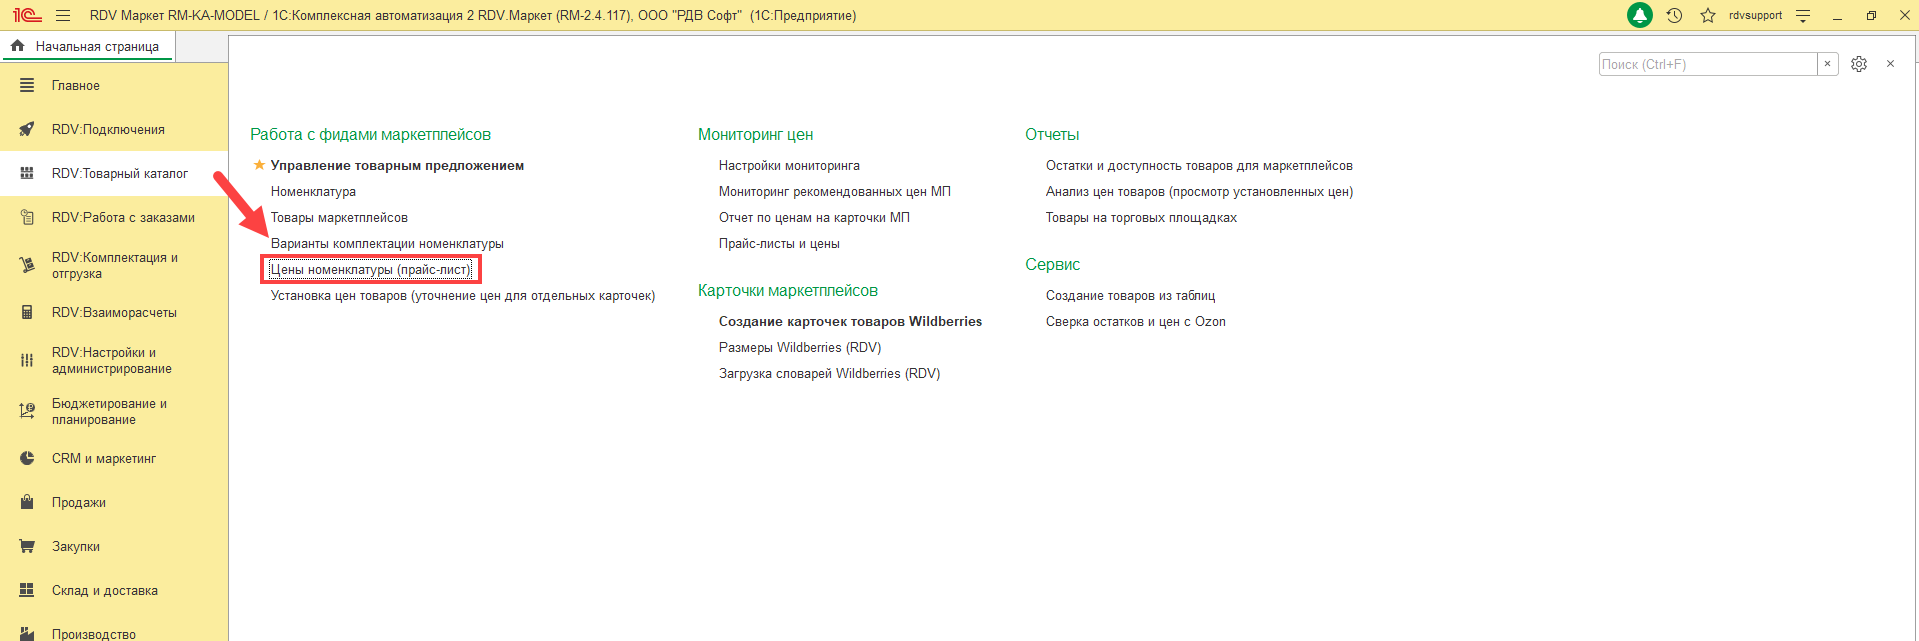Click the green notification bell icon
The height and width of the screenshot is (641, 1919).
1640,15
